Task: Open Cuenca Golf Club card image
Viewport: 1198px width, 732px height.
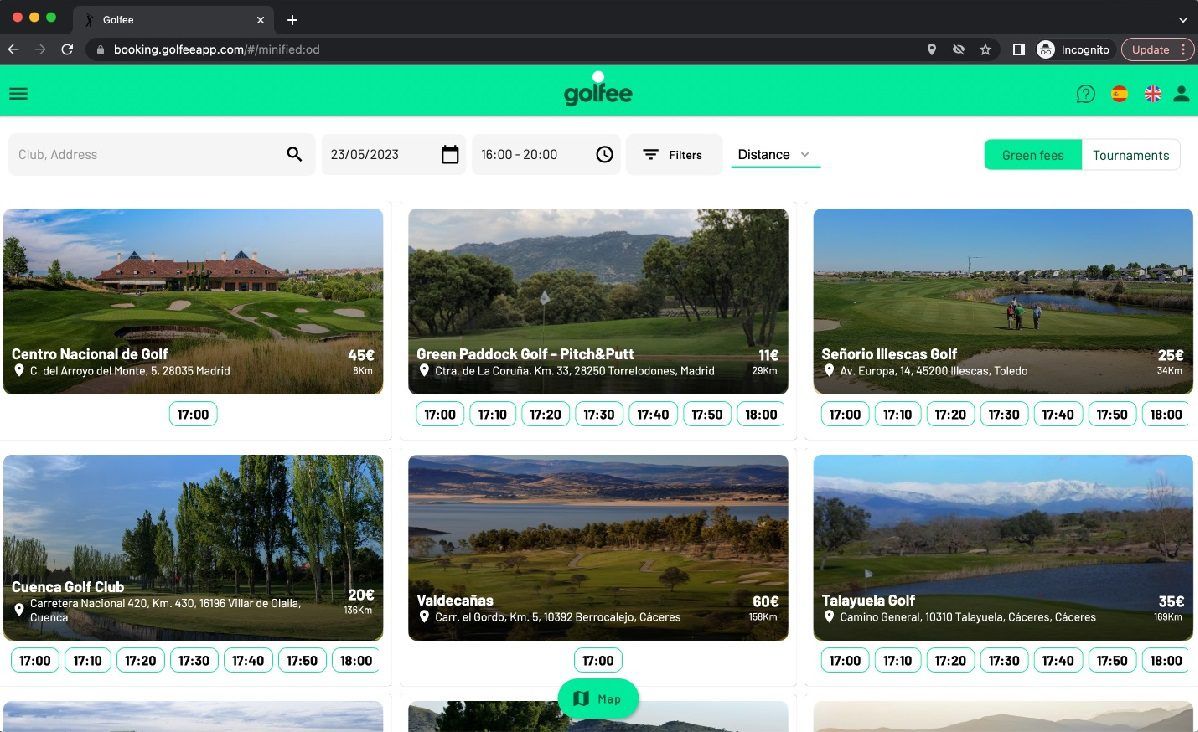Action: tap(193, 547)
